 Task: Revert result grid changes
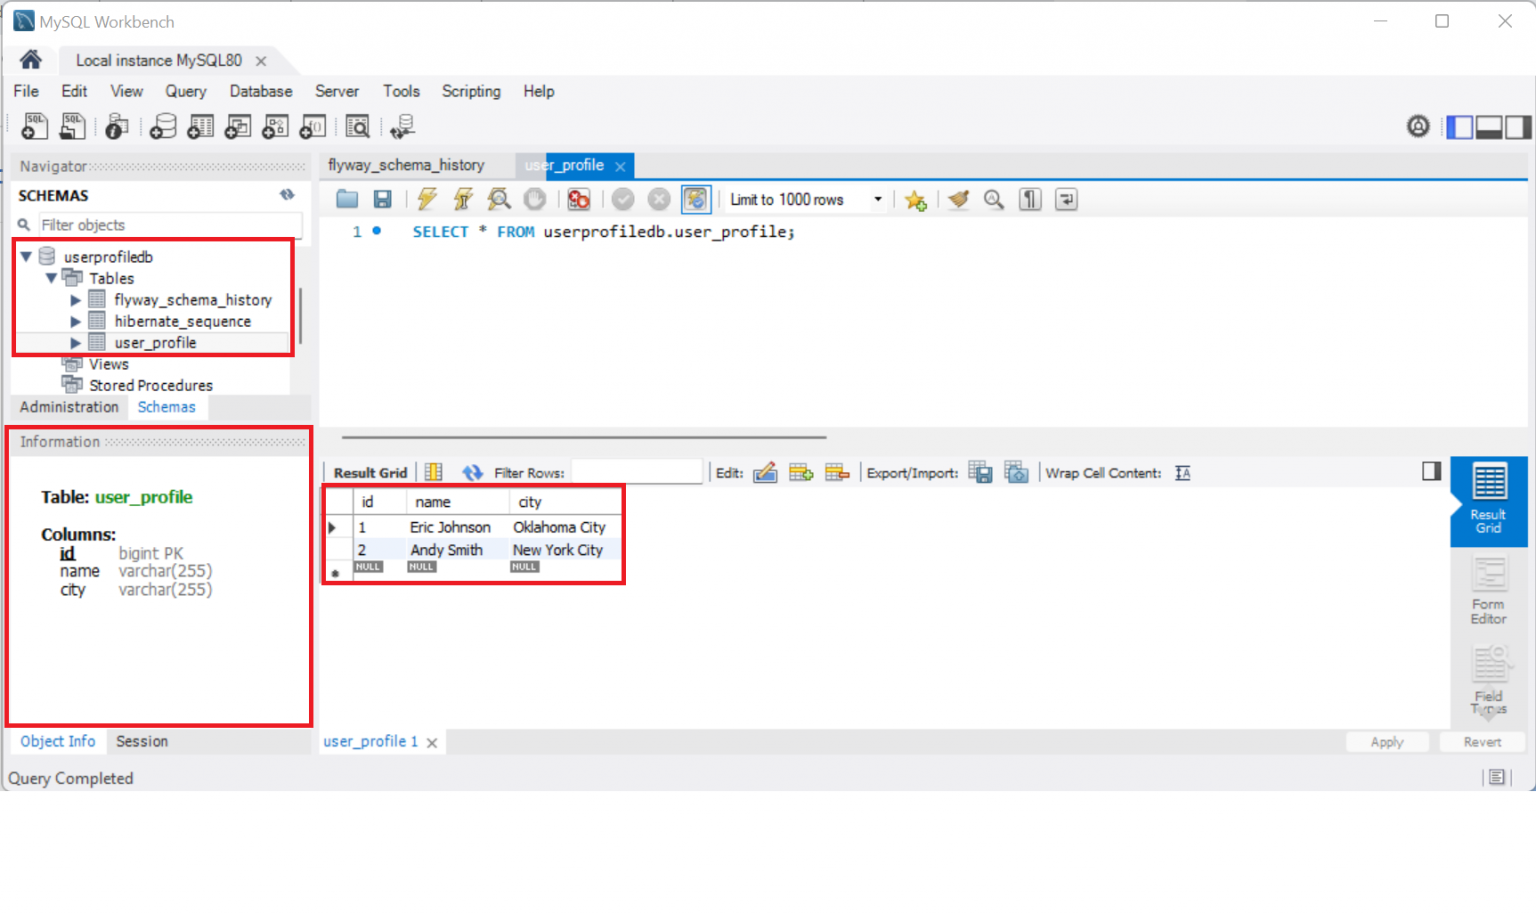click(1482, 742)
